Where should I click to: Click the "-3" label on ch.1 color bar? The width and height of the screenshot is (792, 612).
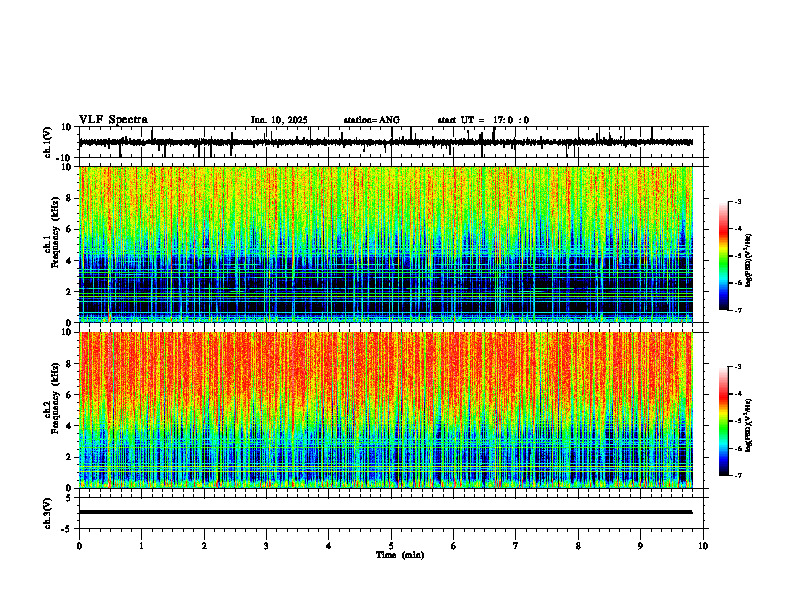[738, 202]
